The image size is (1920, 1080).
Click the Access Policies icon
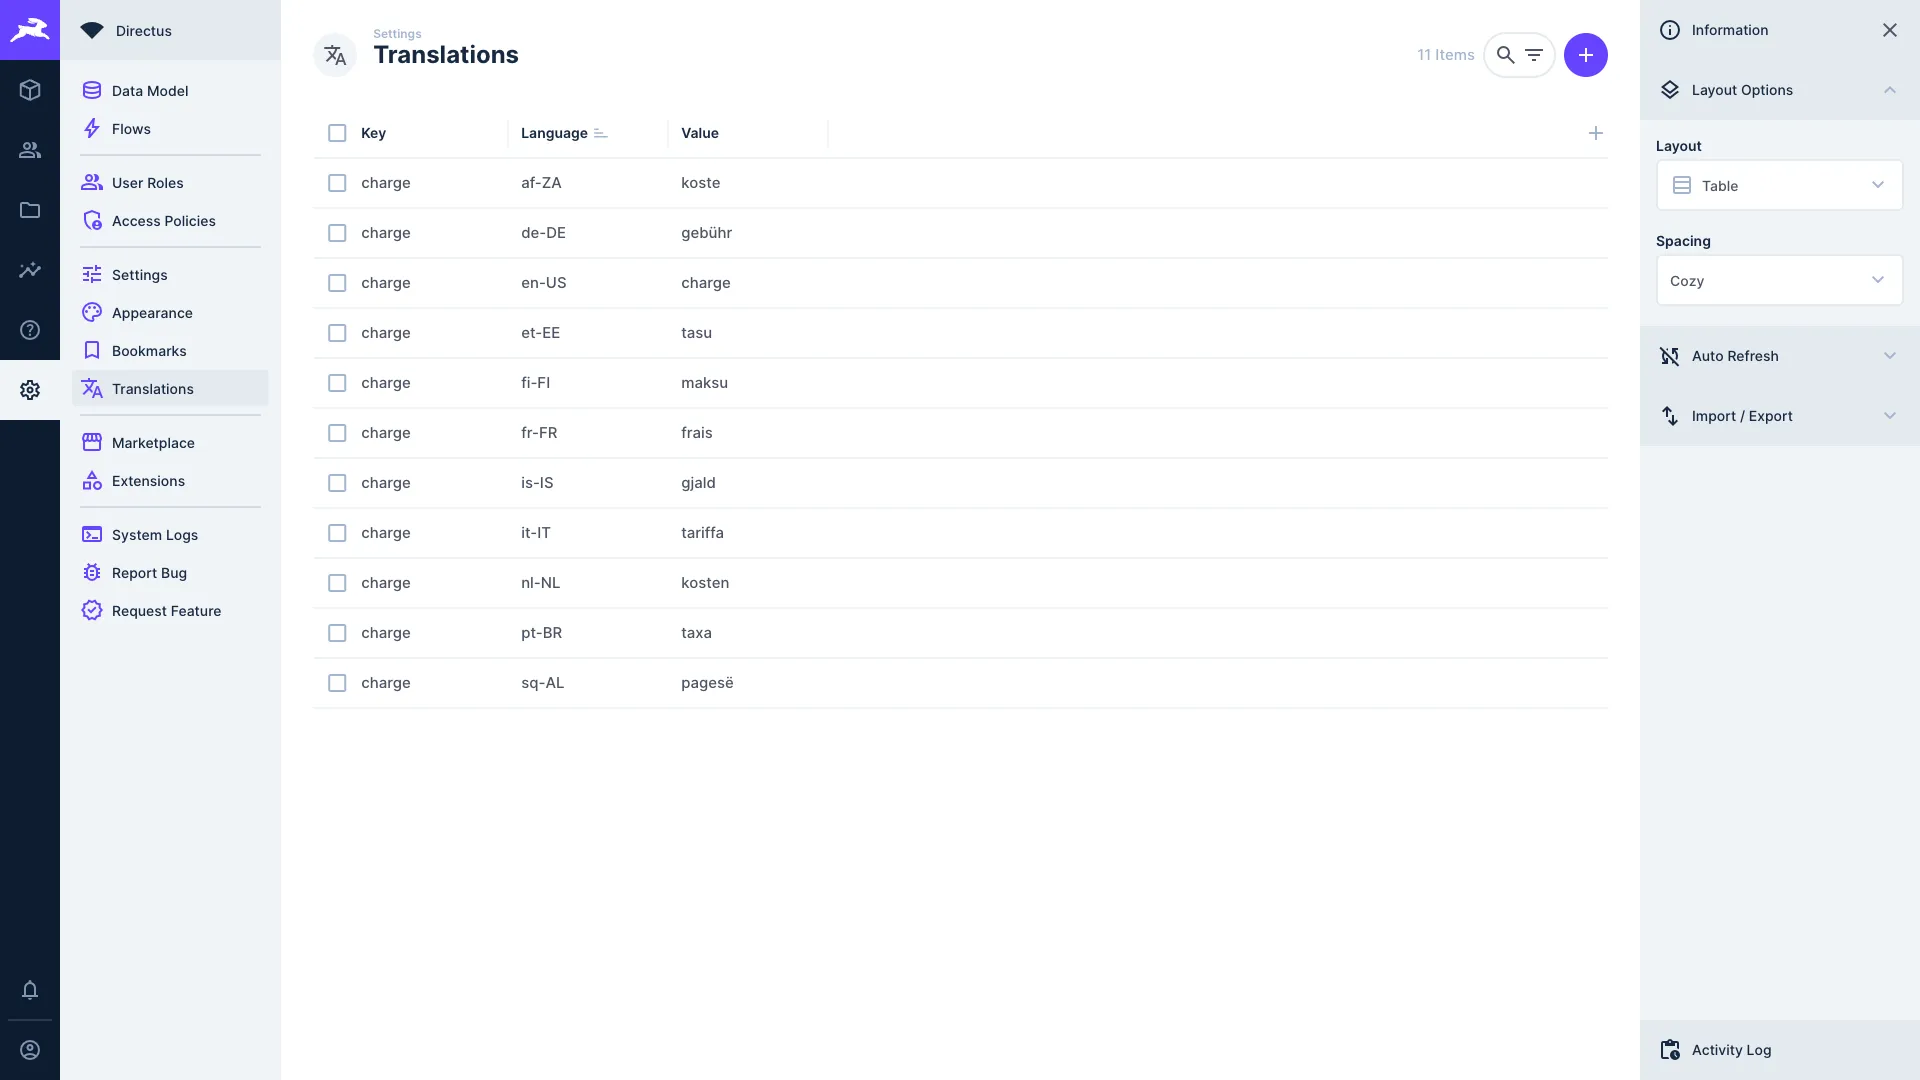pyautogui.click(x=91, y=220)
